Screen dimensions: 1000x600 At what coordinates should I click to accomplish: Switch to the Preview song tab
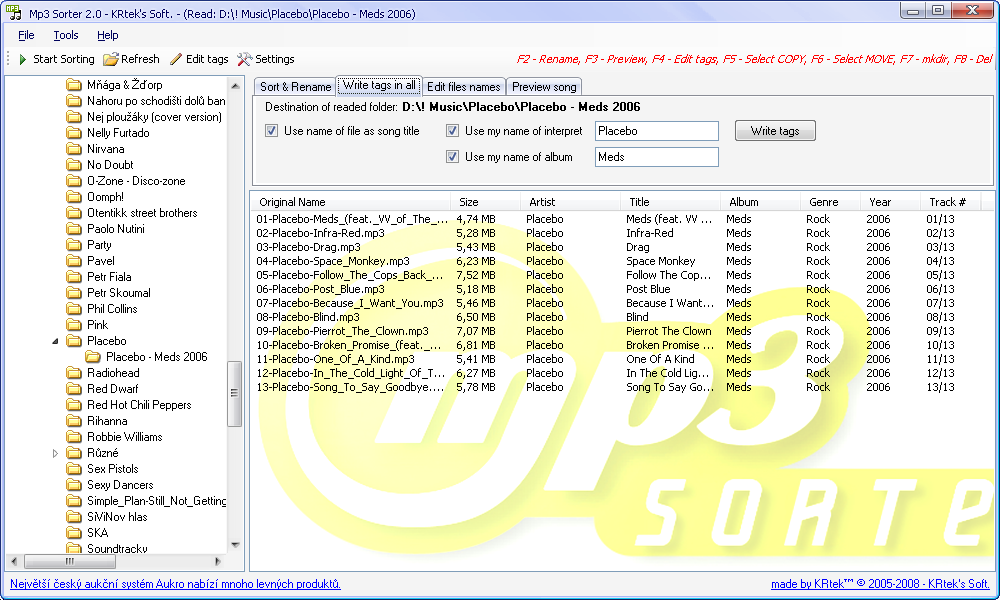click(x=544, y=87)
